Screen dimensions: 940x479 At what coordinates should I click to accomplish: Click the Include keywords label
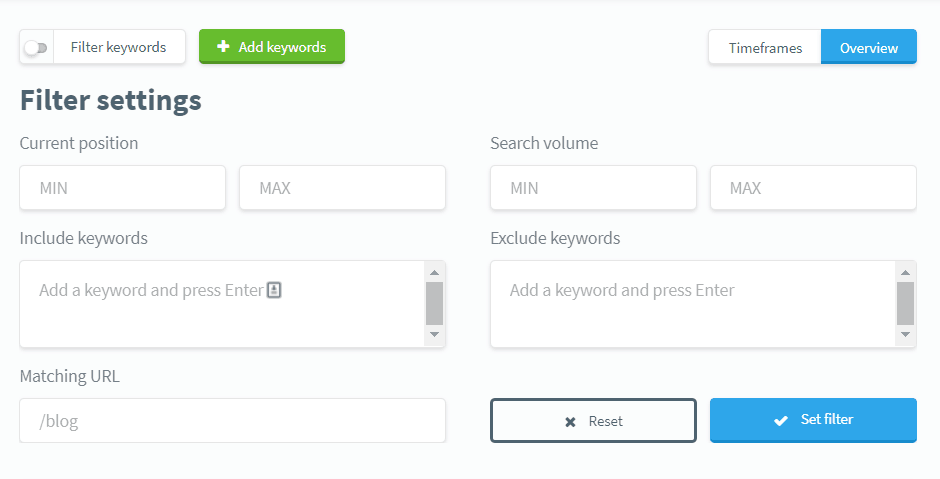tap(83, 238)
